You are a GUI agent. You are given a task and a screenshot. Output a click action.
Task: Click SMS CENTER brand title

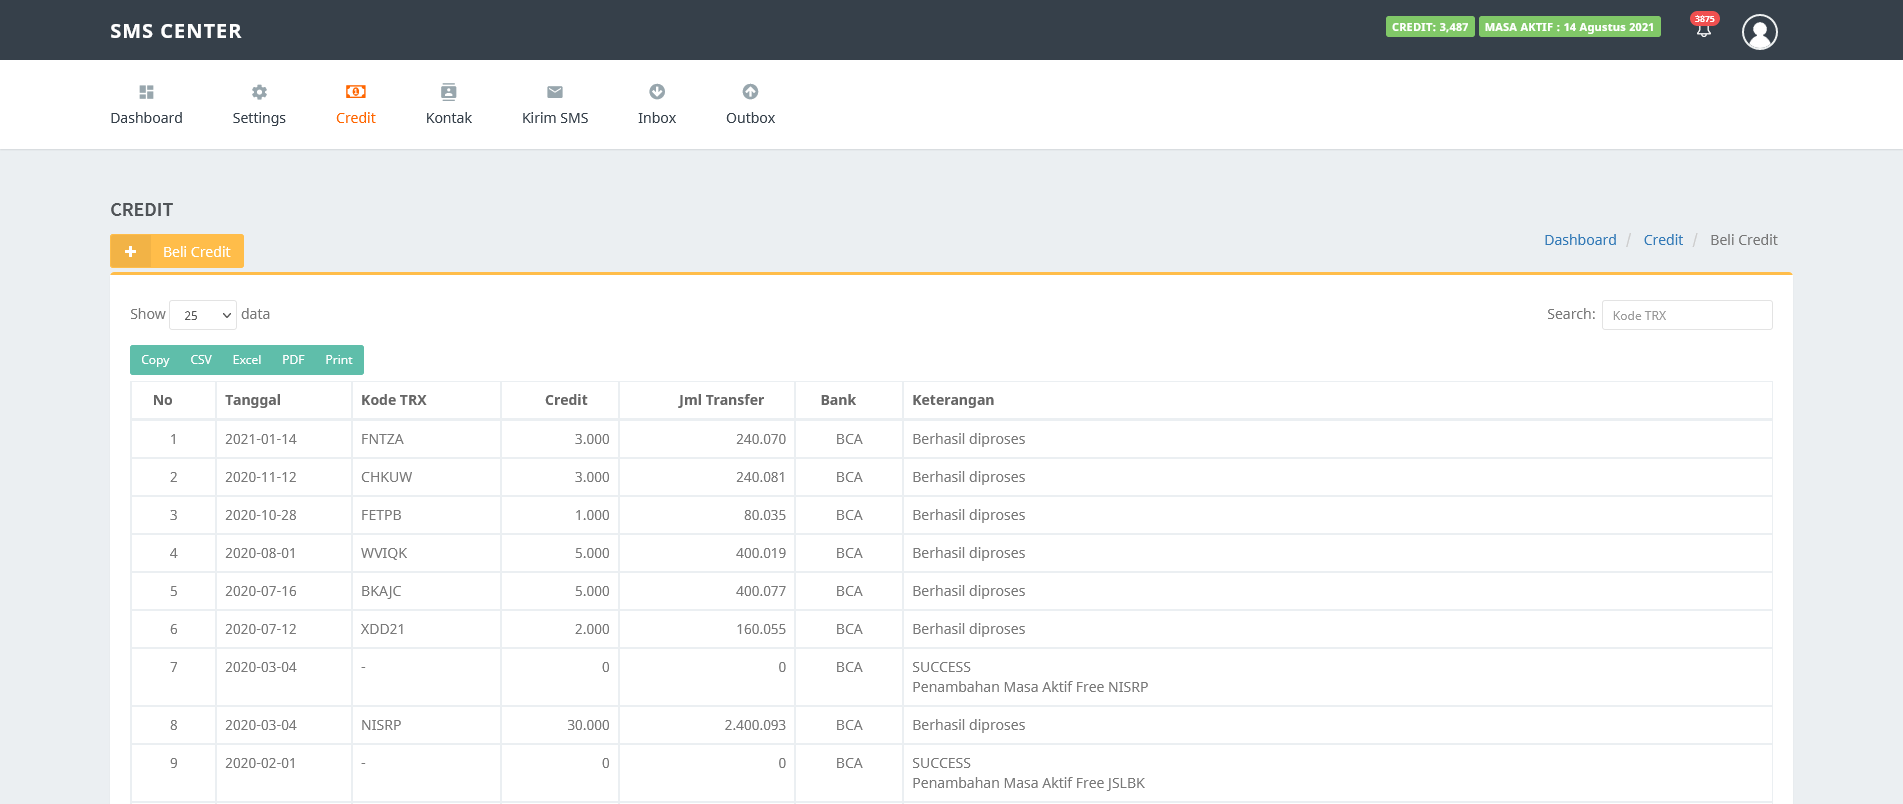coord(176,31)
